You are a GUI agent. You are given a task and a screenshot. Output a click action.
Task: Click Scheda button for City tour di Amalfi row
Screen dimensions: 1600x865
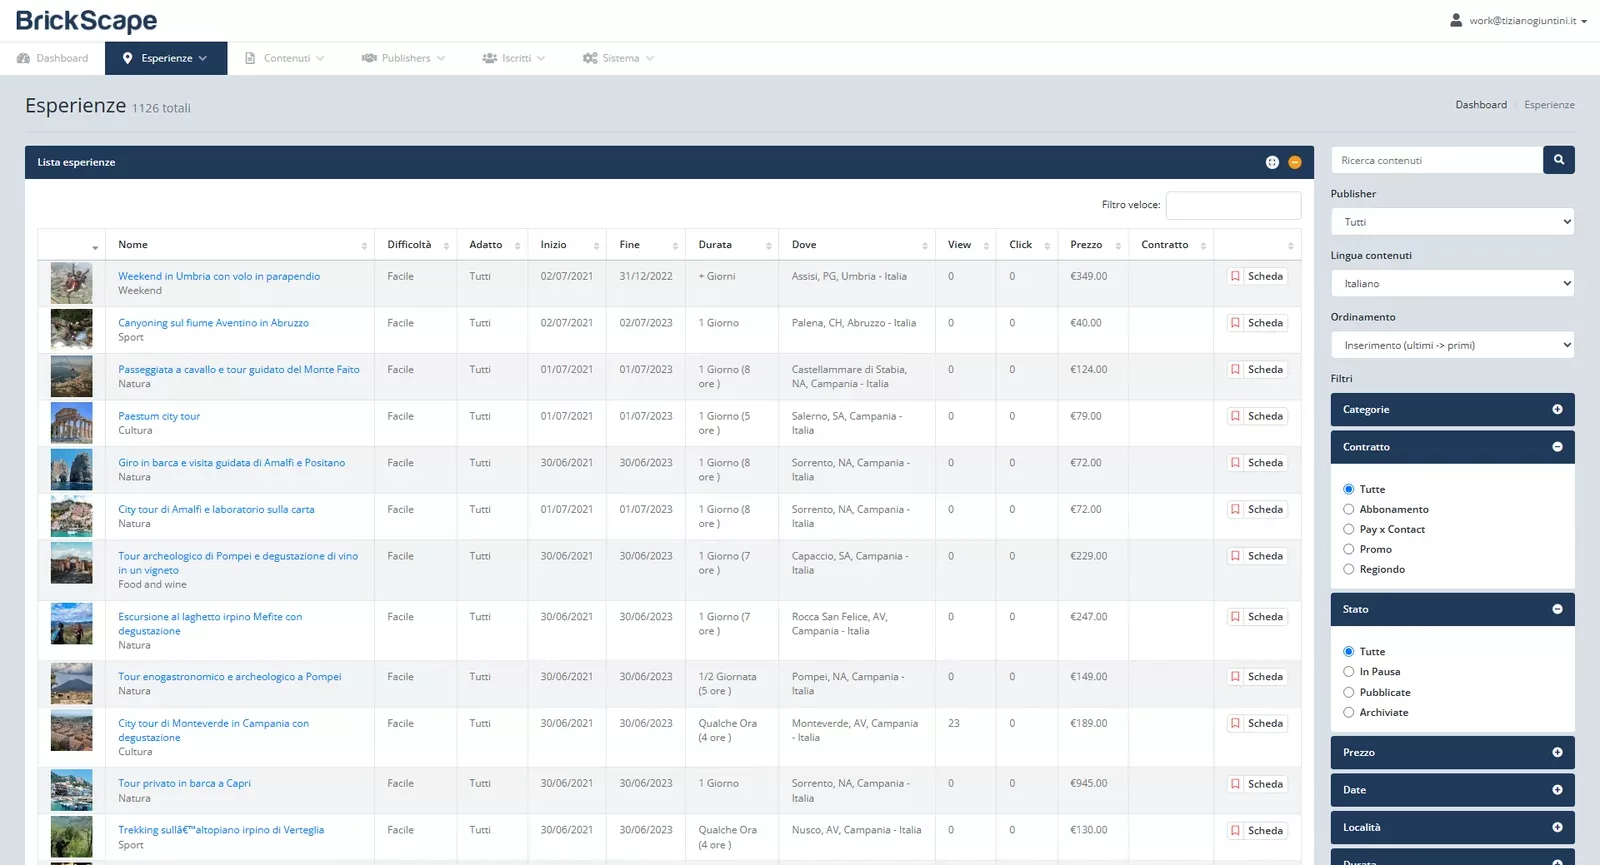coord(1257,509)
